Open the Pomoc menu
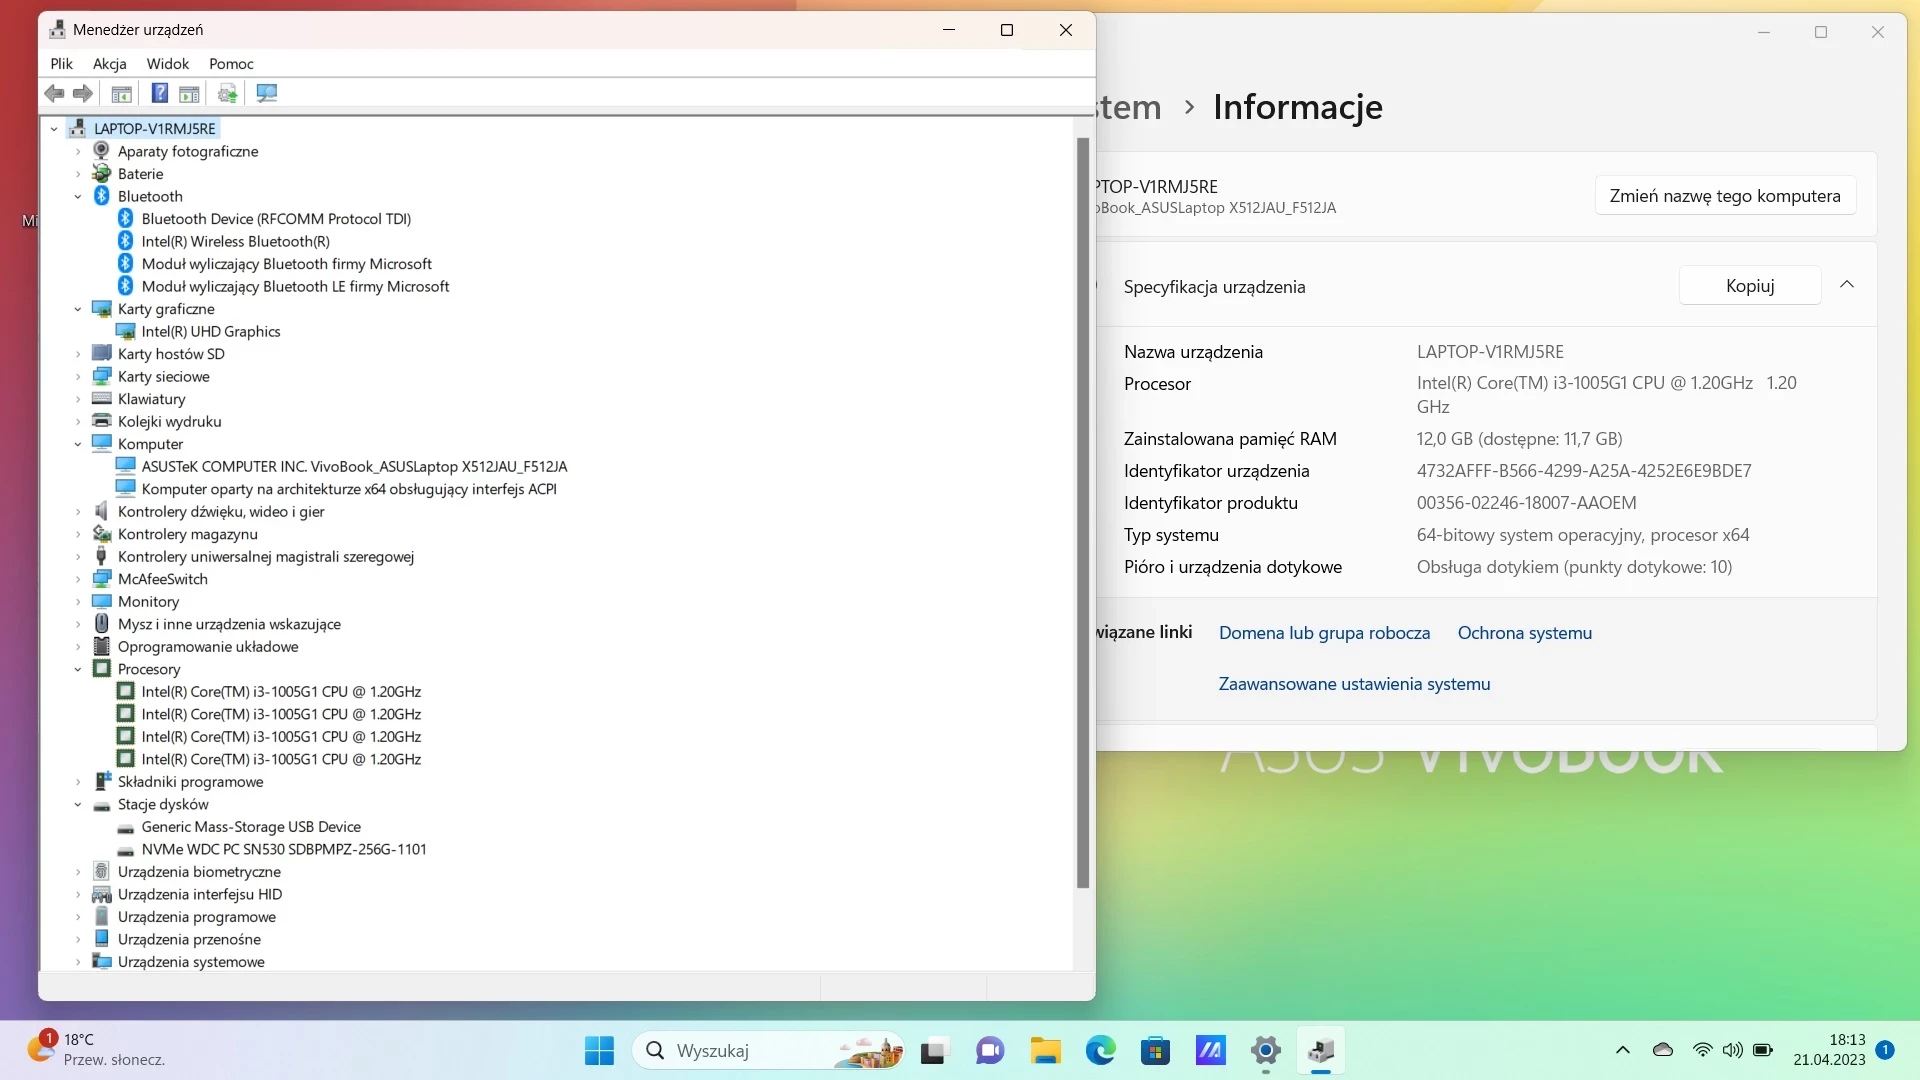This screenshot has width=1920, height=1080. coord(231,63)
